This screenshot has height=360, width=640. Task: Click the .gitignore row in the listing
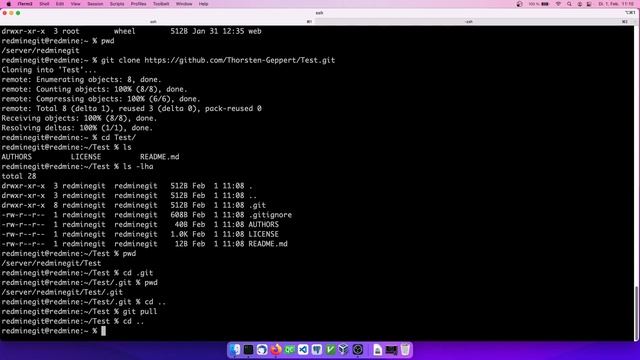147,215
